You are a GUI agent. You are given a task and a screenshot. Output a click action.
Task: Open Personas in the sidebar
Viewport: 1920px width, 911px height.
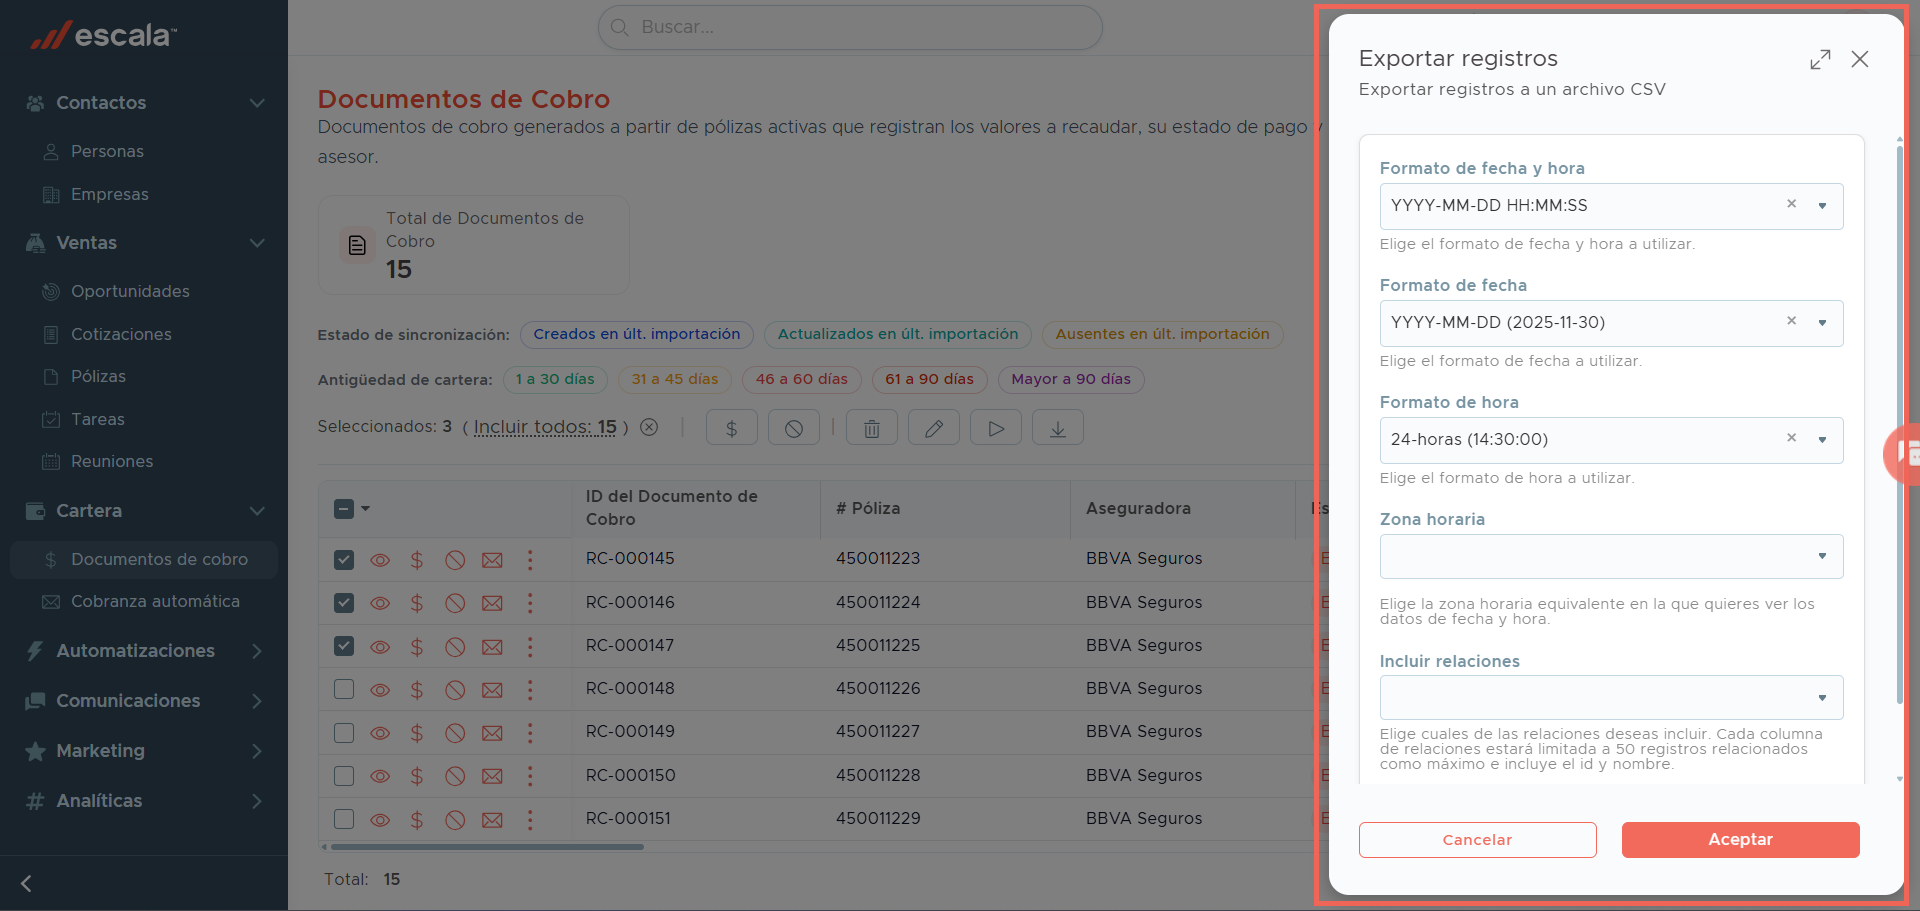click(107, 151)
